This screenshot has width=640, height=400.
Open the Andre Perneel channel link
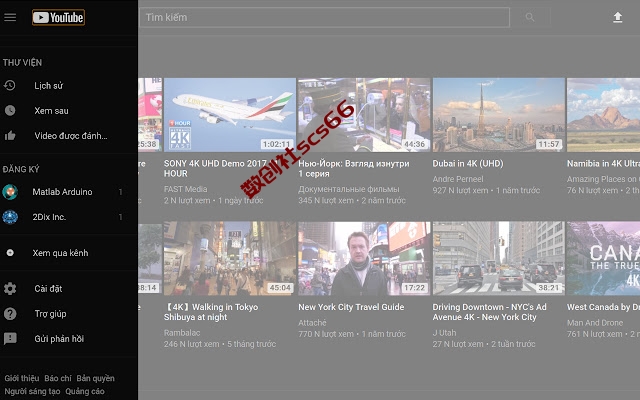(x=458, y=179)
